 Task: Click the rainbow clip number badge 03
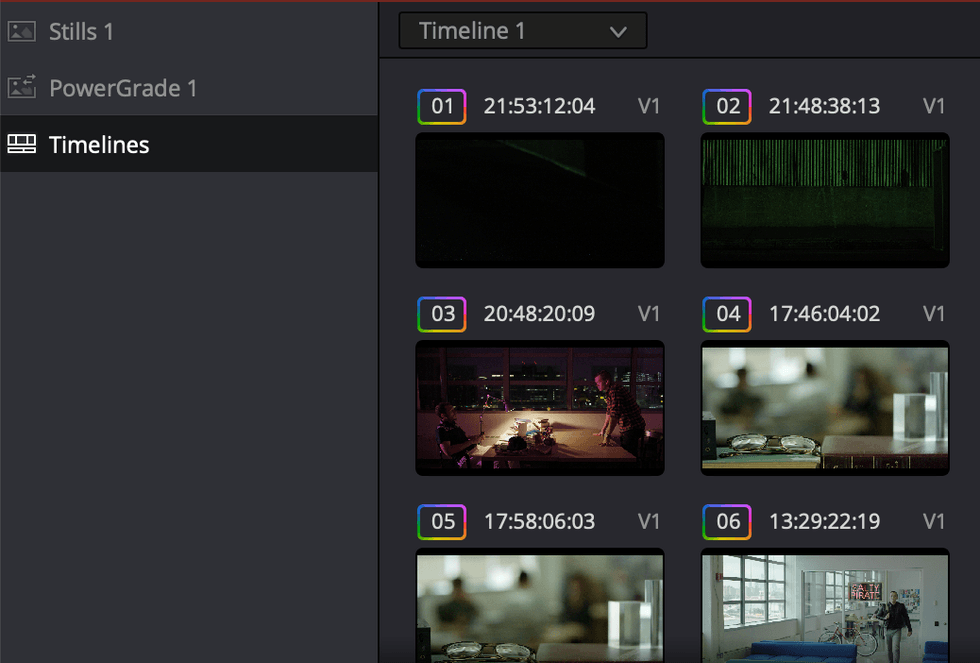pyautogui.click(x=442, y=314)
